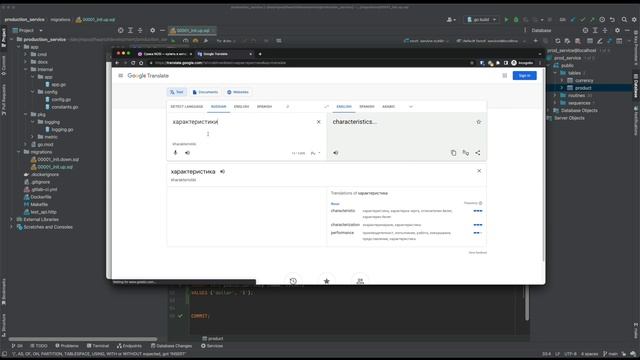Reload page in the browser toolbar

pos(133,63)
